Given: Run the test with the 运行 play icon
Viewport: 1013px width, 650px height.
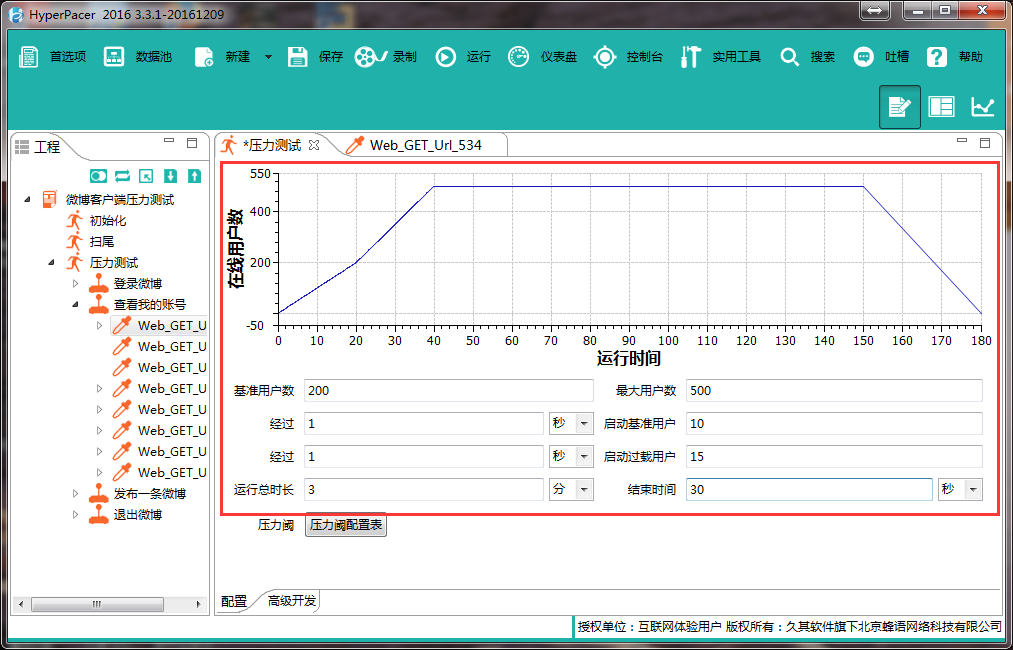Looking at the screenshot, I should [x=445, y=57].
